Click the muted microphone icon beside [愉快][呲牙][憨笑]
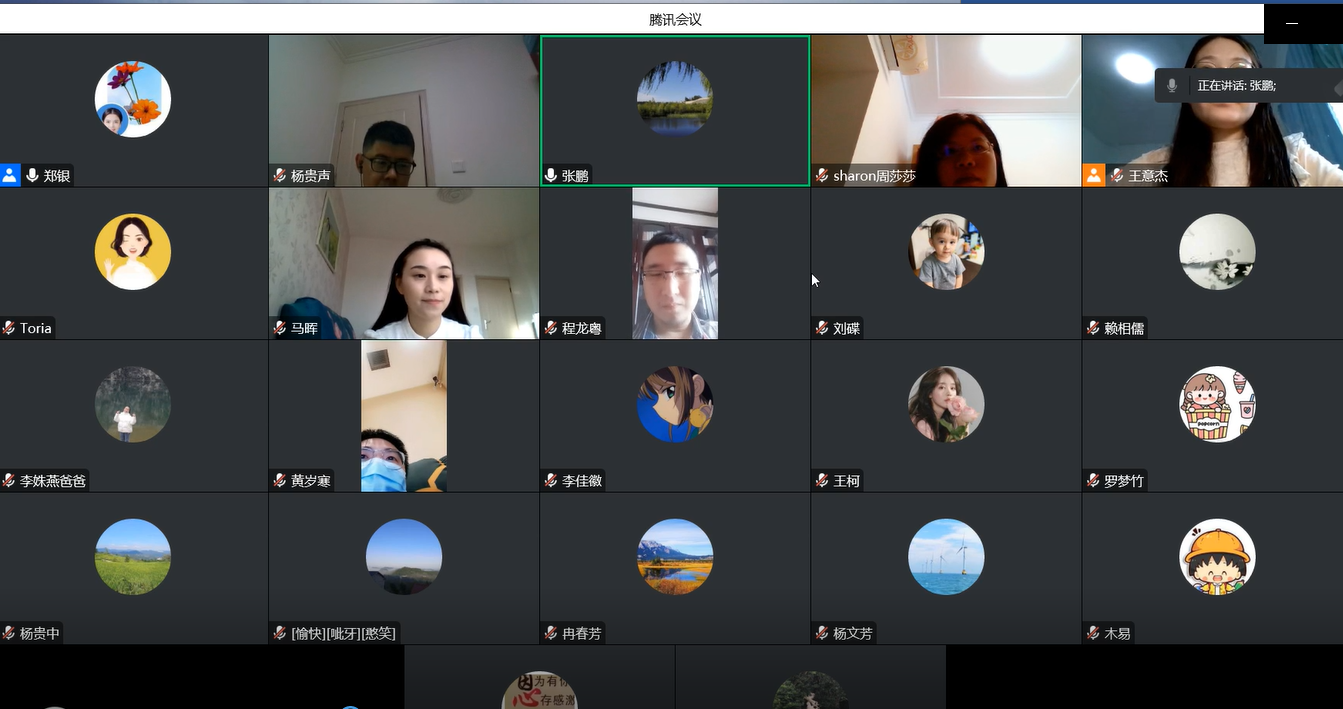Screen dimensions: 1343x709 [280, 633]
